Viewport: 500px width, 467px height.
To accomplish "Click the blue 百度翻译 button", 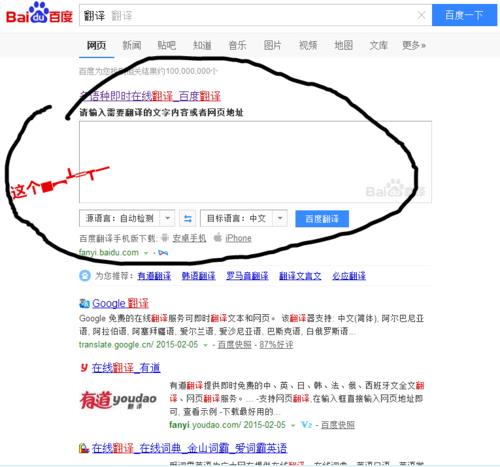I will (322, 219).
